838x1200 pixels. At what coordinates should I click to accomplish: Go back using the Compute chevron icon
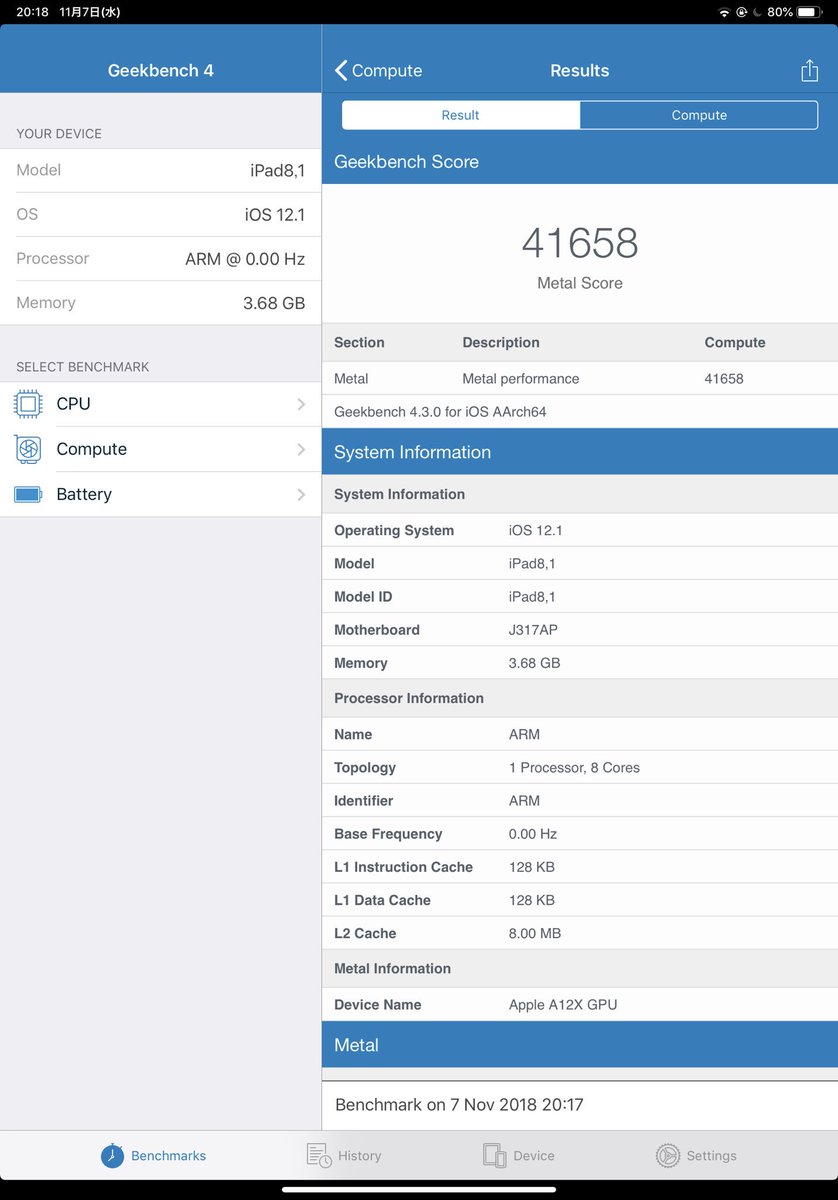[341, 70]
